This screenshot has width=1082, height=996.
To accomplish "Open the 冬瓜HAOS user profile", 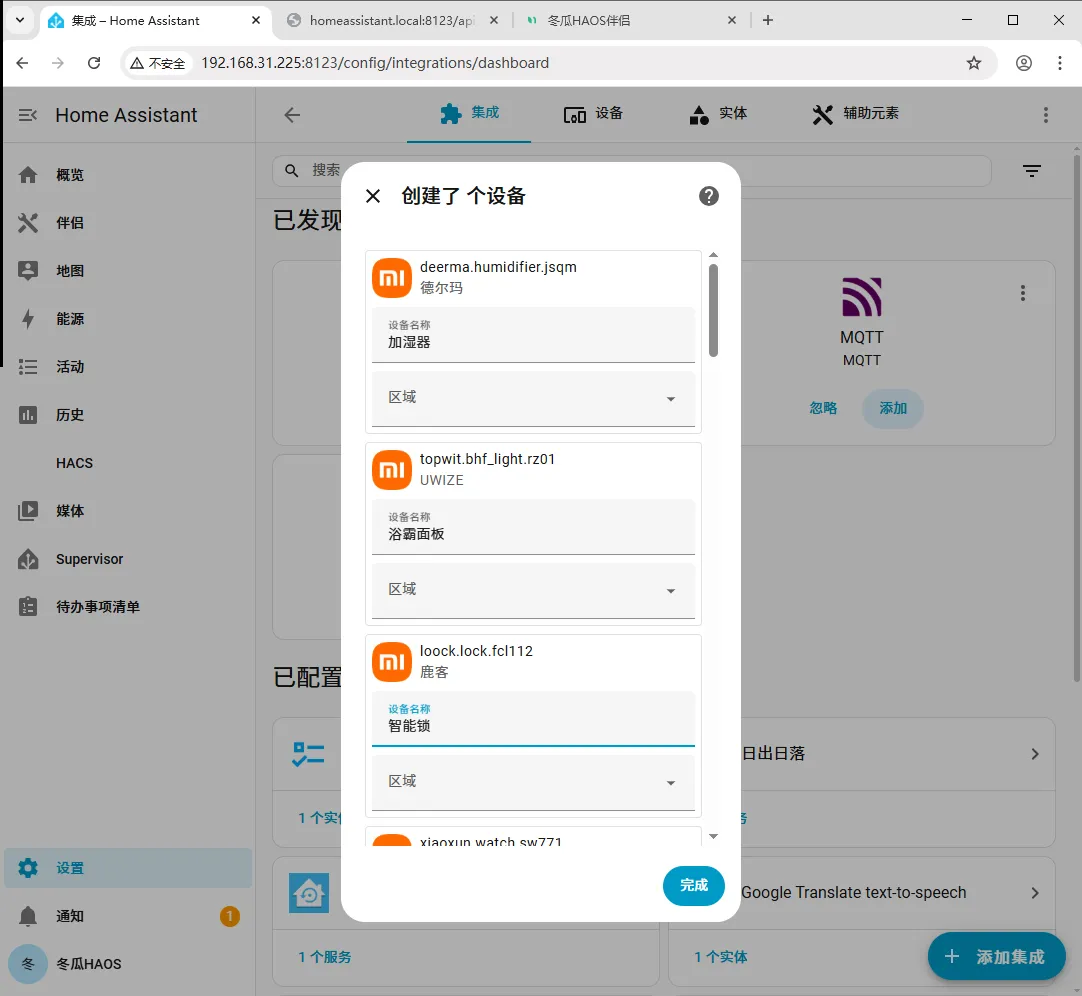I will coord(128,964).
